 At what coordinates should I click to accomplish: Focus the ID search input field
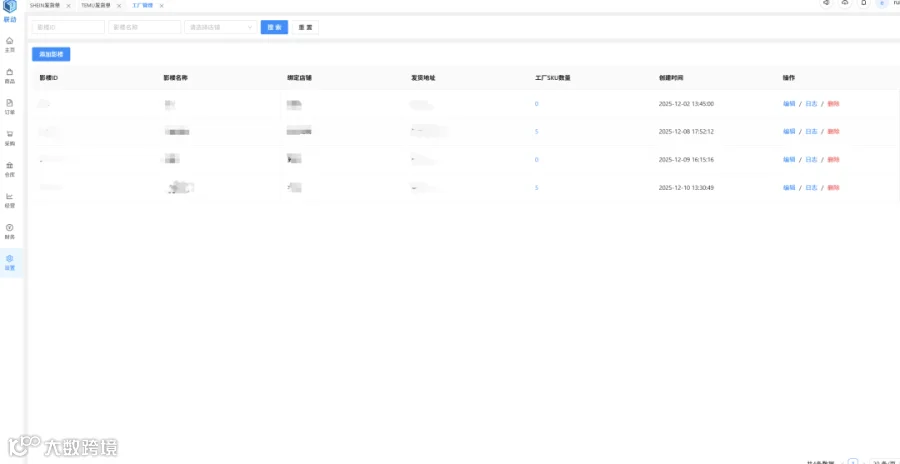[x=68, y=27]
